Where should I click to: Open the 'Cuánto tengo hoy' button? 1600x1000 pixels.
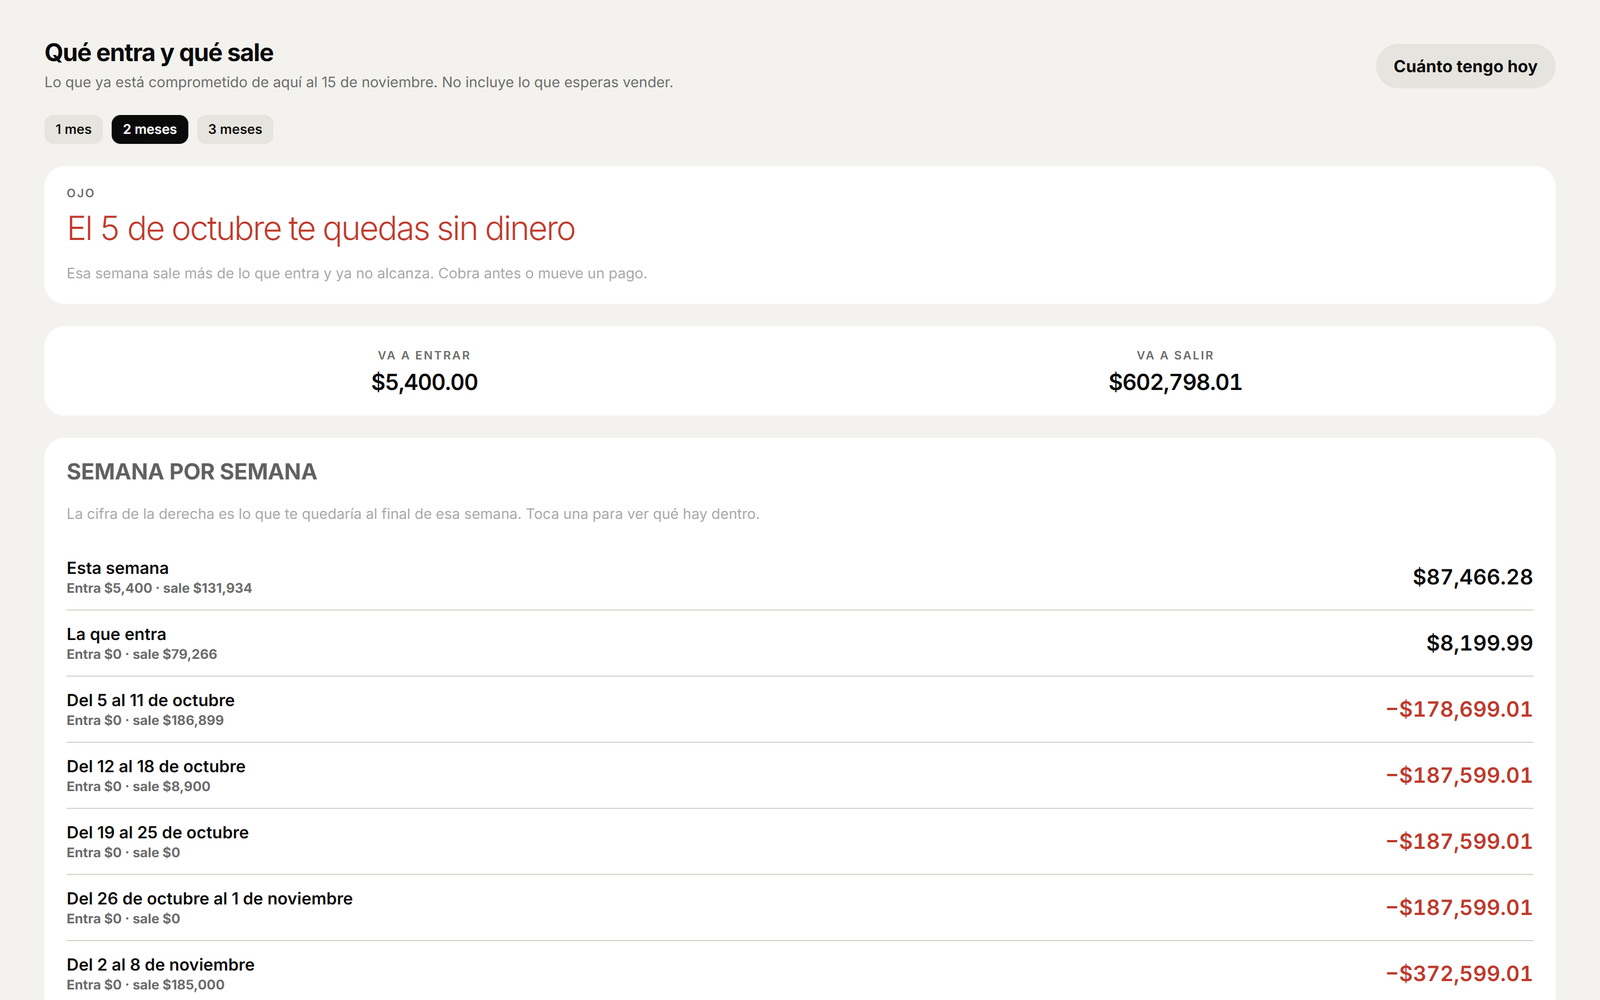point(1465,66)
